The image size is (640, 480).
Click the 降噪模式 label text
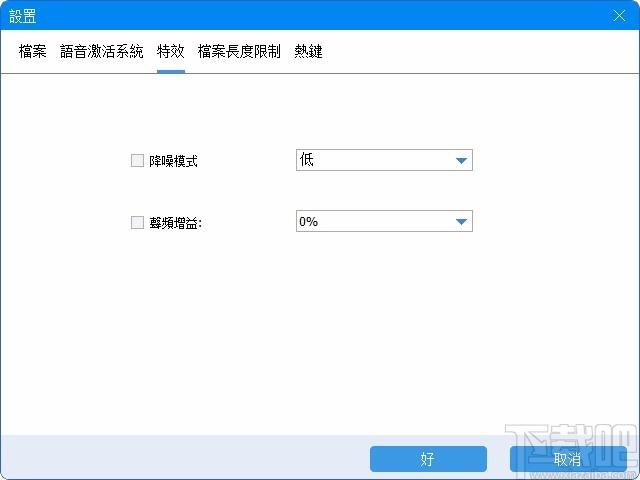[x=173, y=161]
